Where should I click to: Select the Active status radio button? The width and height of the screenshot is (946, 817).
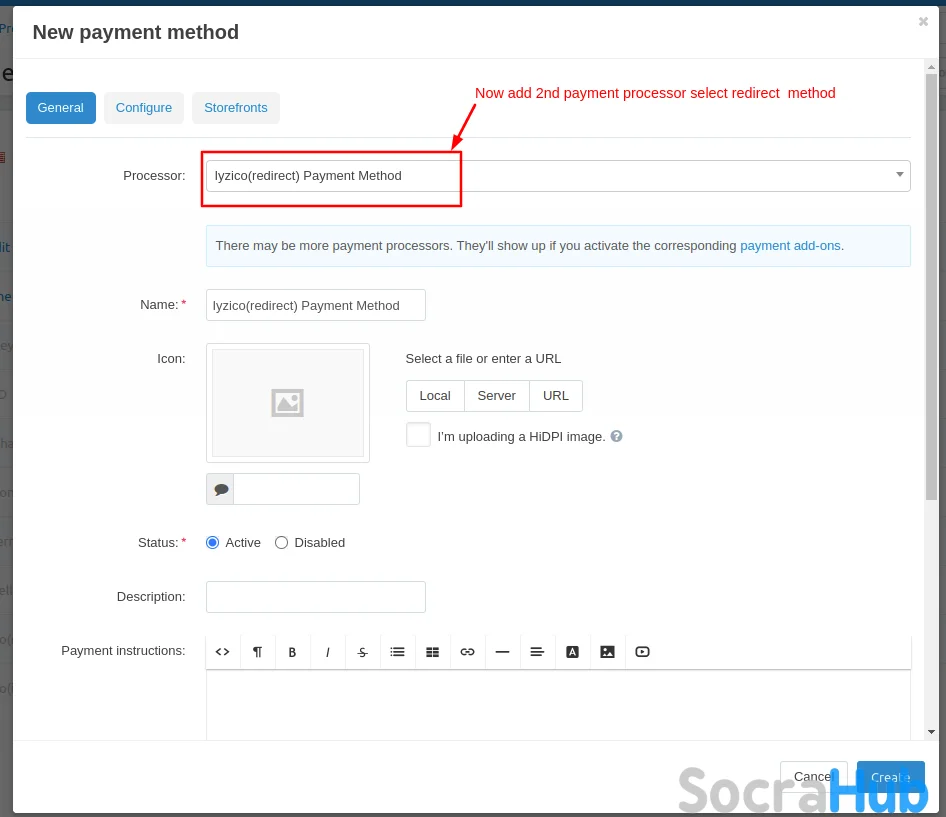coord(212,542)
